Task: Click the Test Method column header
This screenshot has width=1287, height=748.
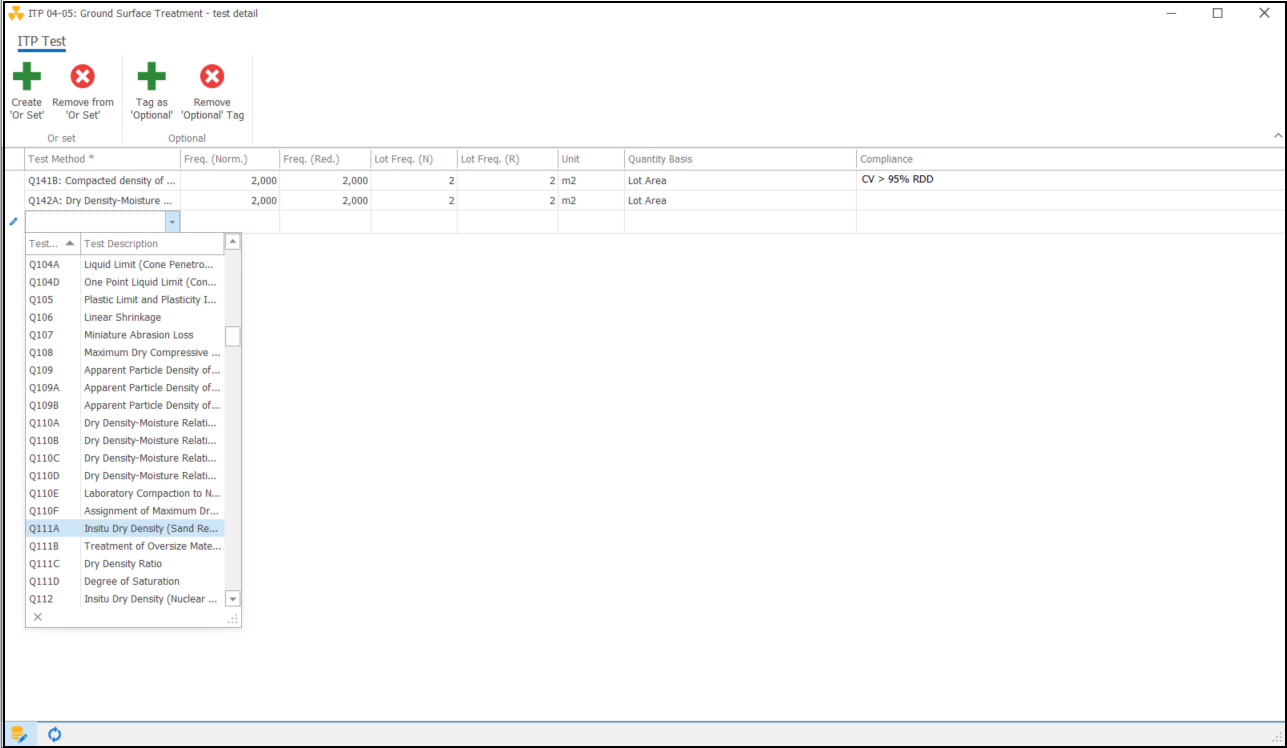Action: [102, 159]
